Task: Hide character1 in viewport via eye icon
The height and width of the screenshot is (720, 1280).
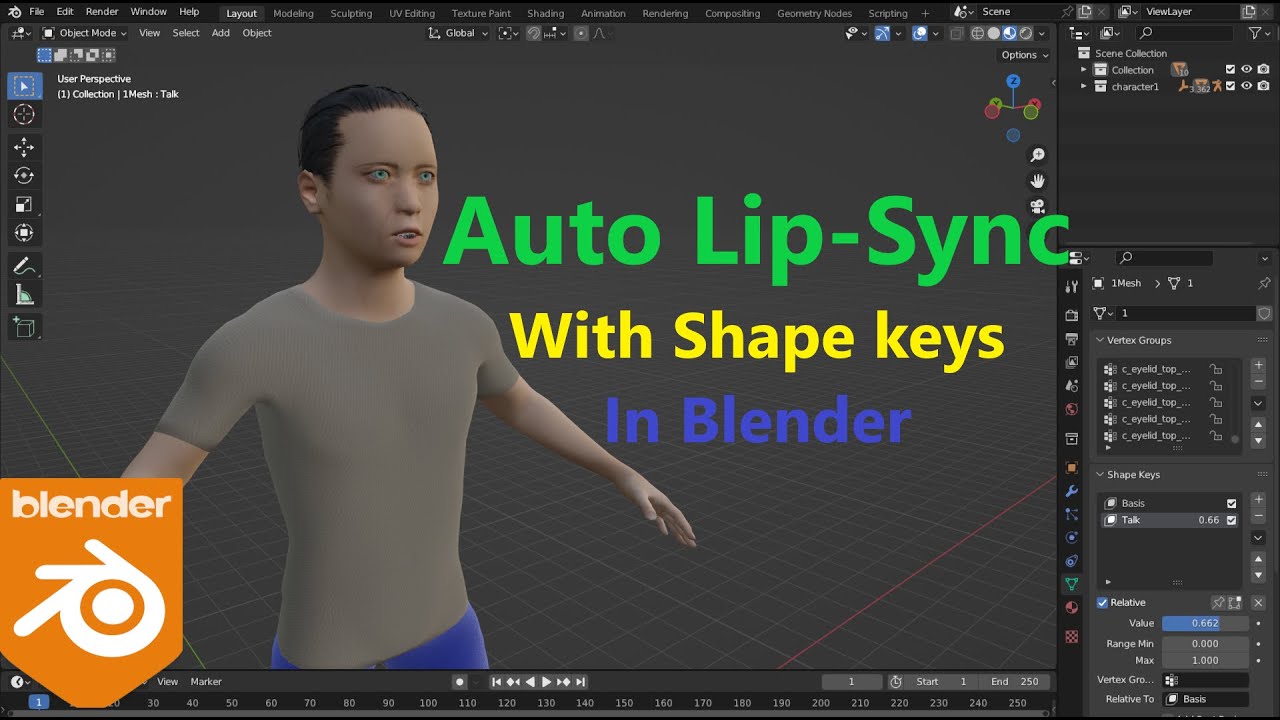Action: pyautogui.click(x=1247, y=86)
